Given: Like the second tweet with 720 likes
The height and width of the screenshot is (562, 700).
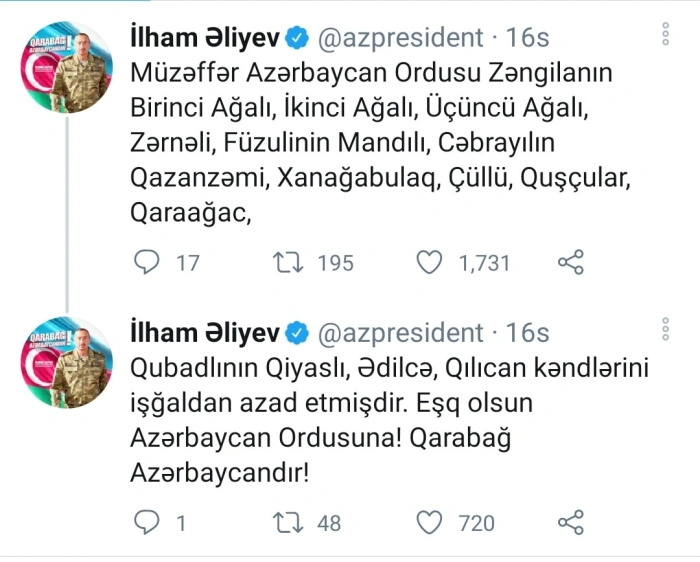Looking at the screenshot, I should pyautogui.click(x=429, y=522).
